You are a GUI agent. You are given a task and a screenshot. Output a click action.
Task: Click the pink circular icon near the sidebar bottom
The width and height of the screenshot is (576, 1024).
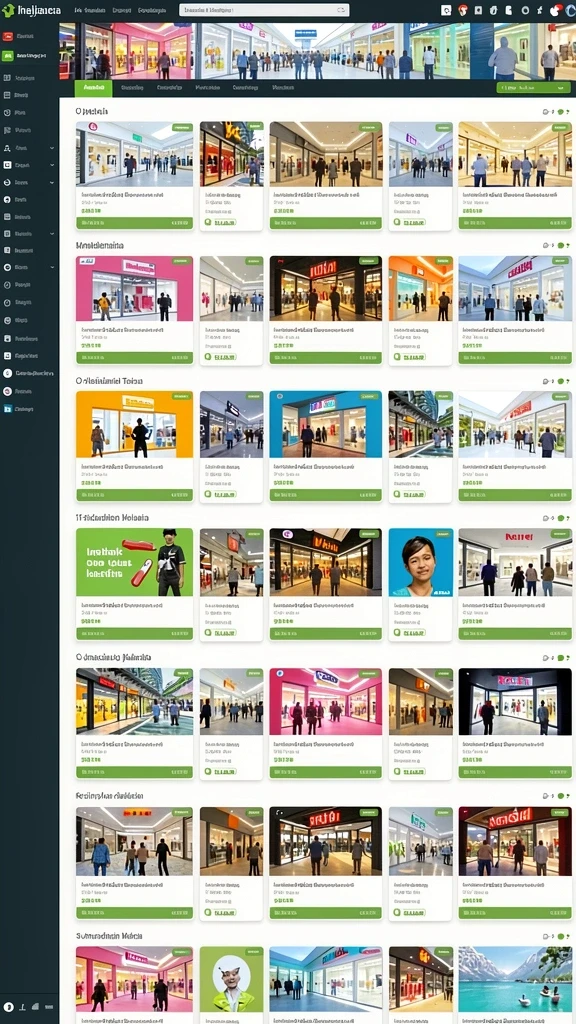coord(8,391)
